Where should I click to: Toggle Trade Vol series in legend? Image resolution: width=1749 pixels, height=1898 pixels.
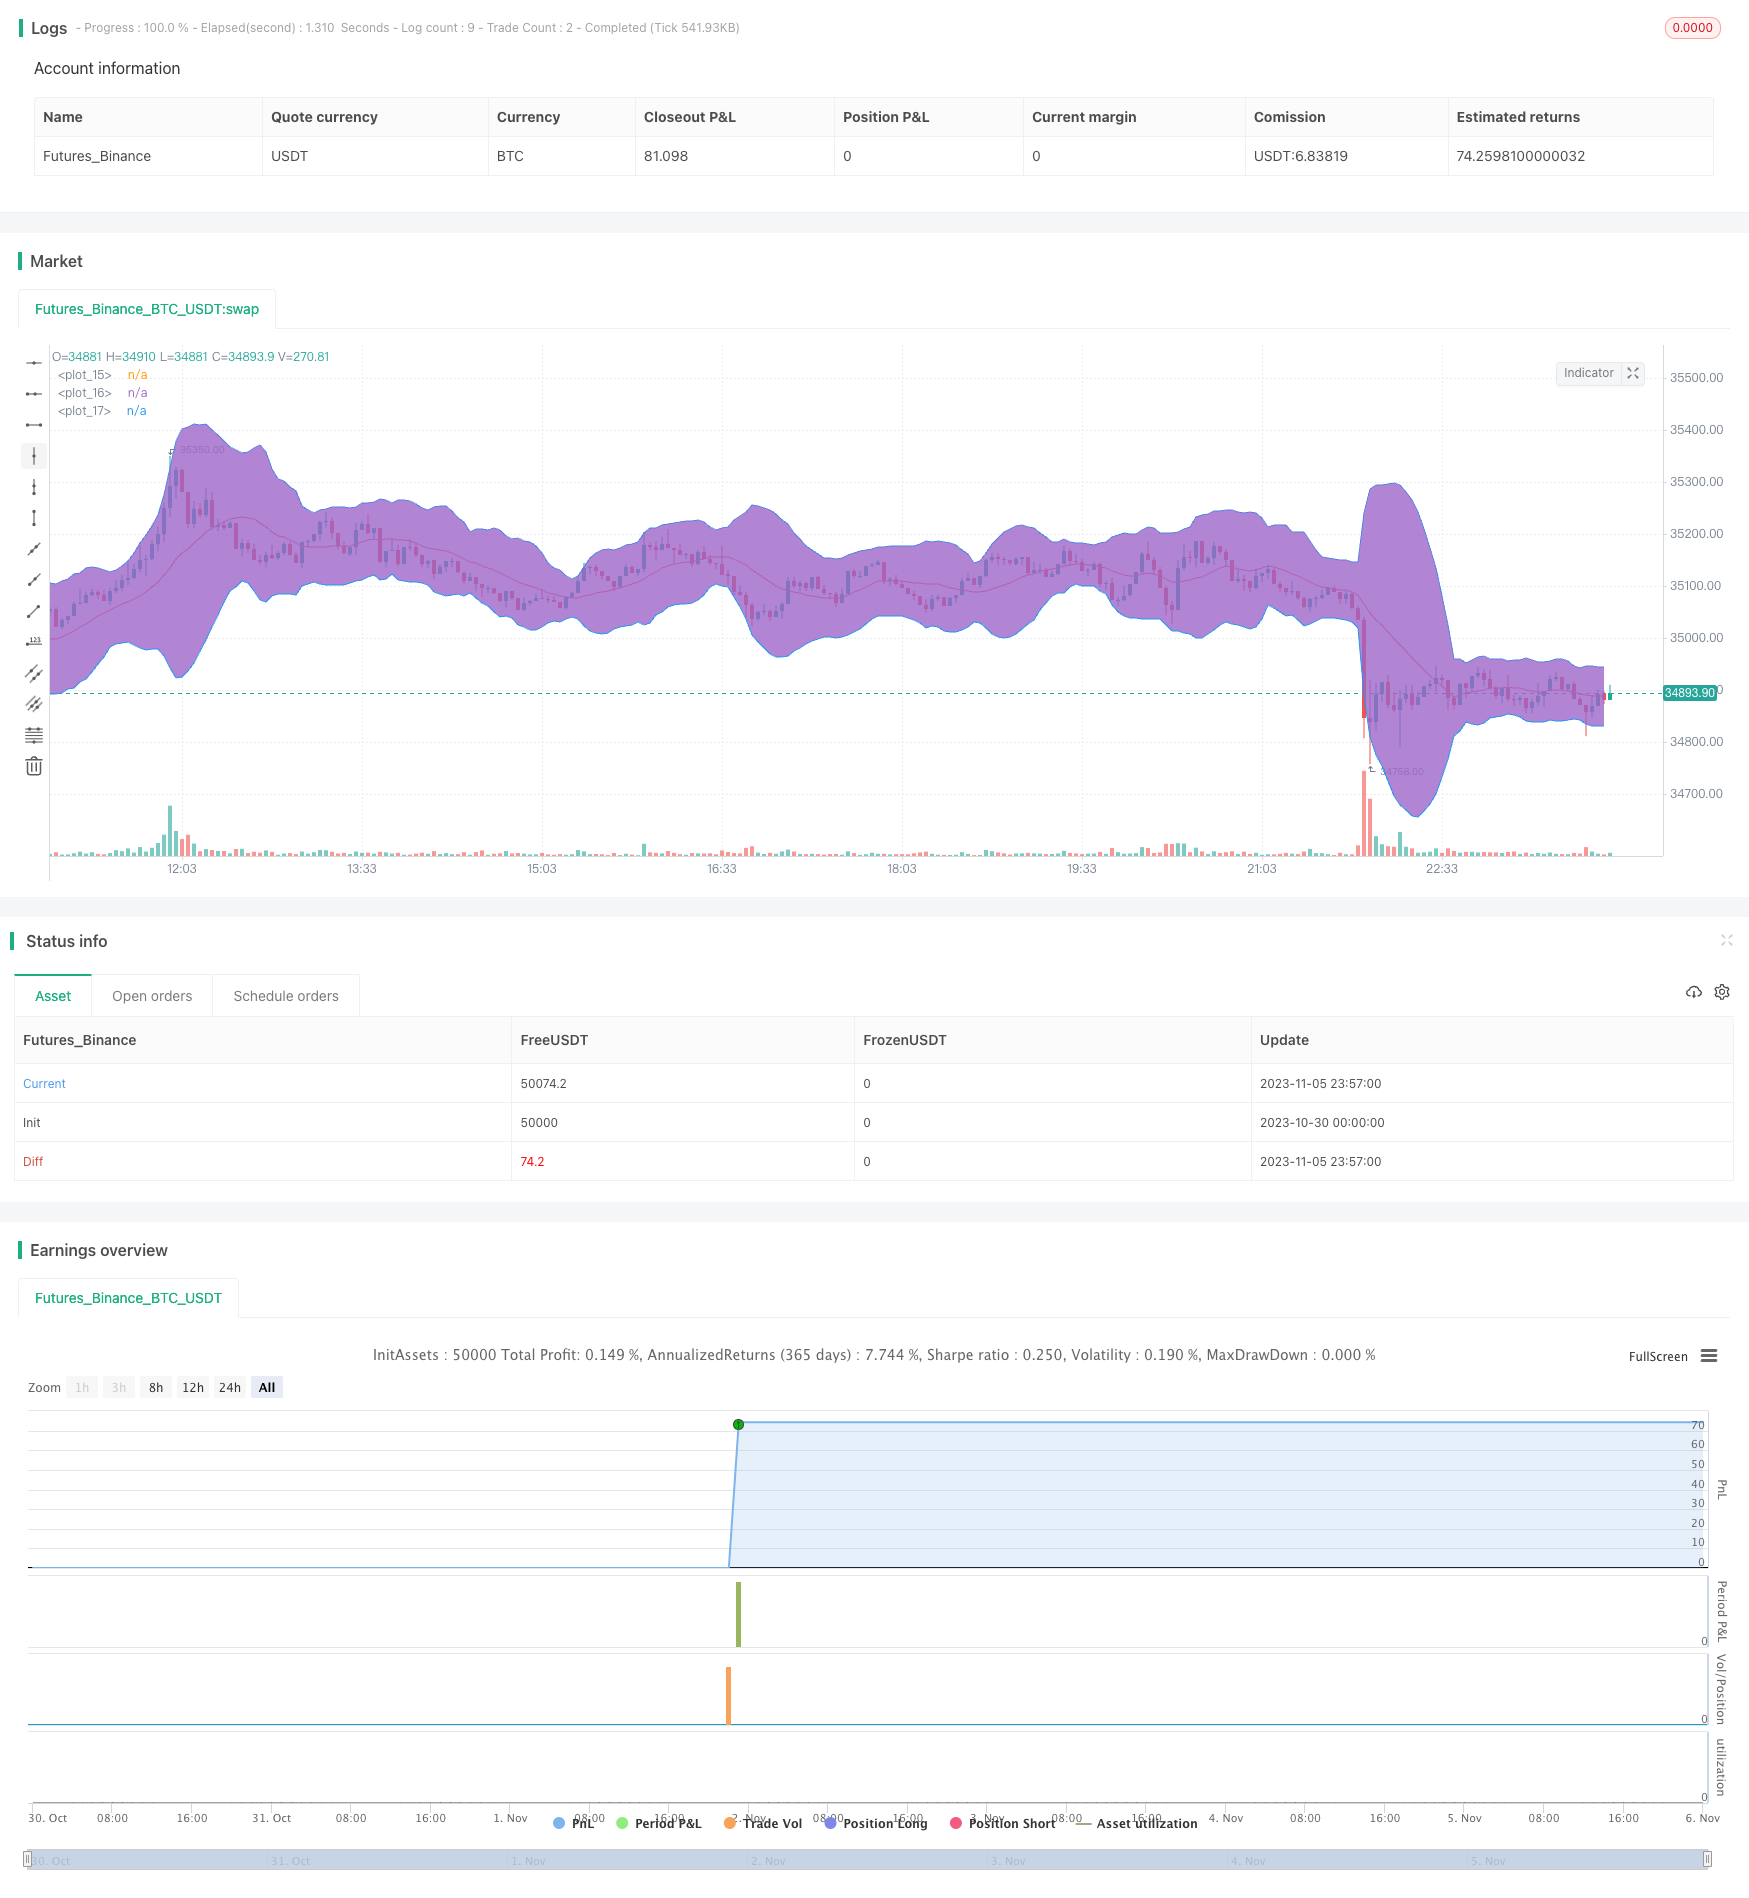tap(763, 1823)
